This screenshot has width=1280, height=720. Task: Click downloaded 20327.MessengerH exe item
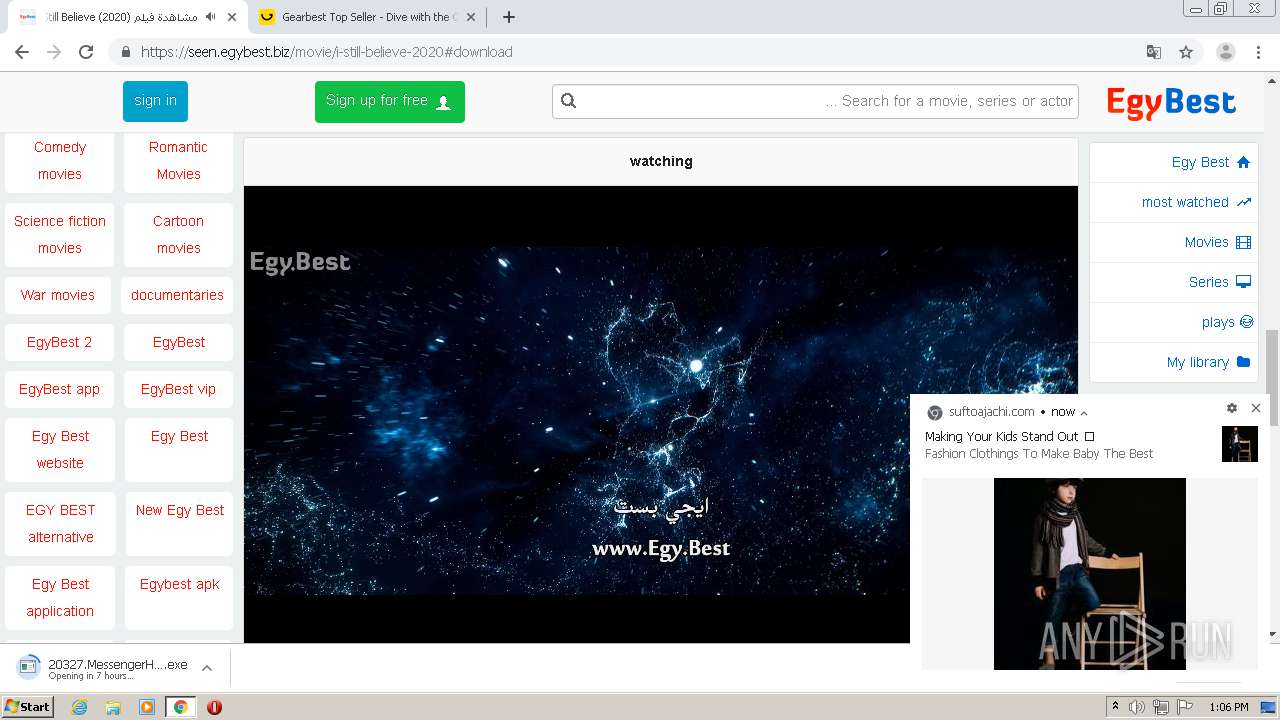click(103, 668)
